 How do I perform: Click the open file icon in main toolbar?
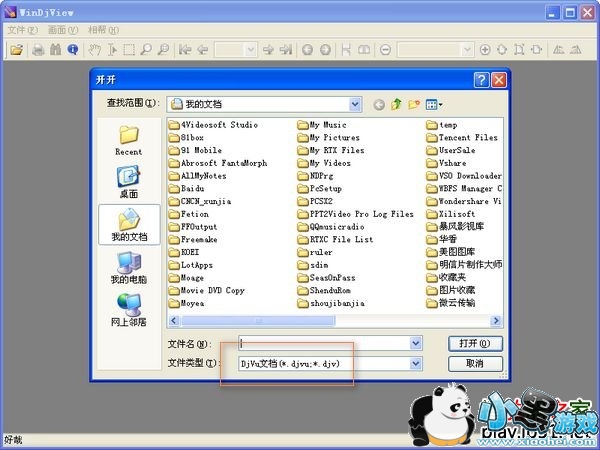pos(16,49)
